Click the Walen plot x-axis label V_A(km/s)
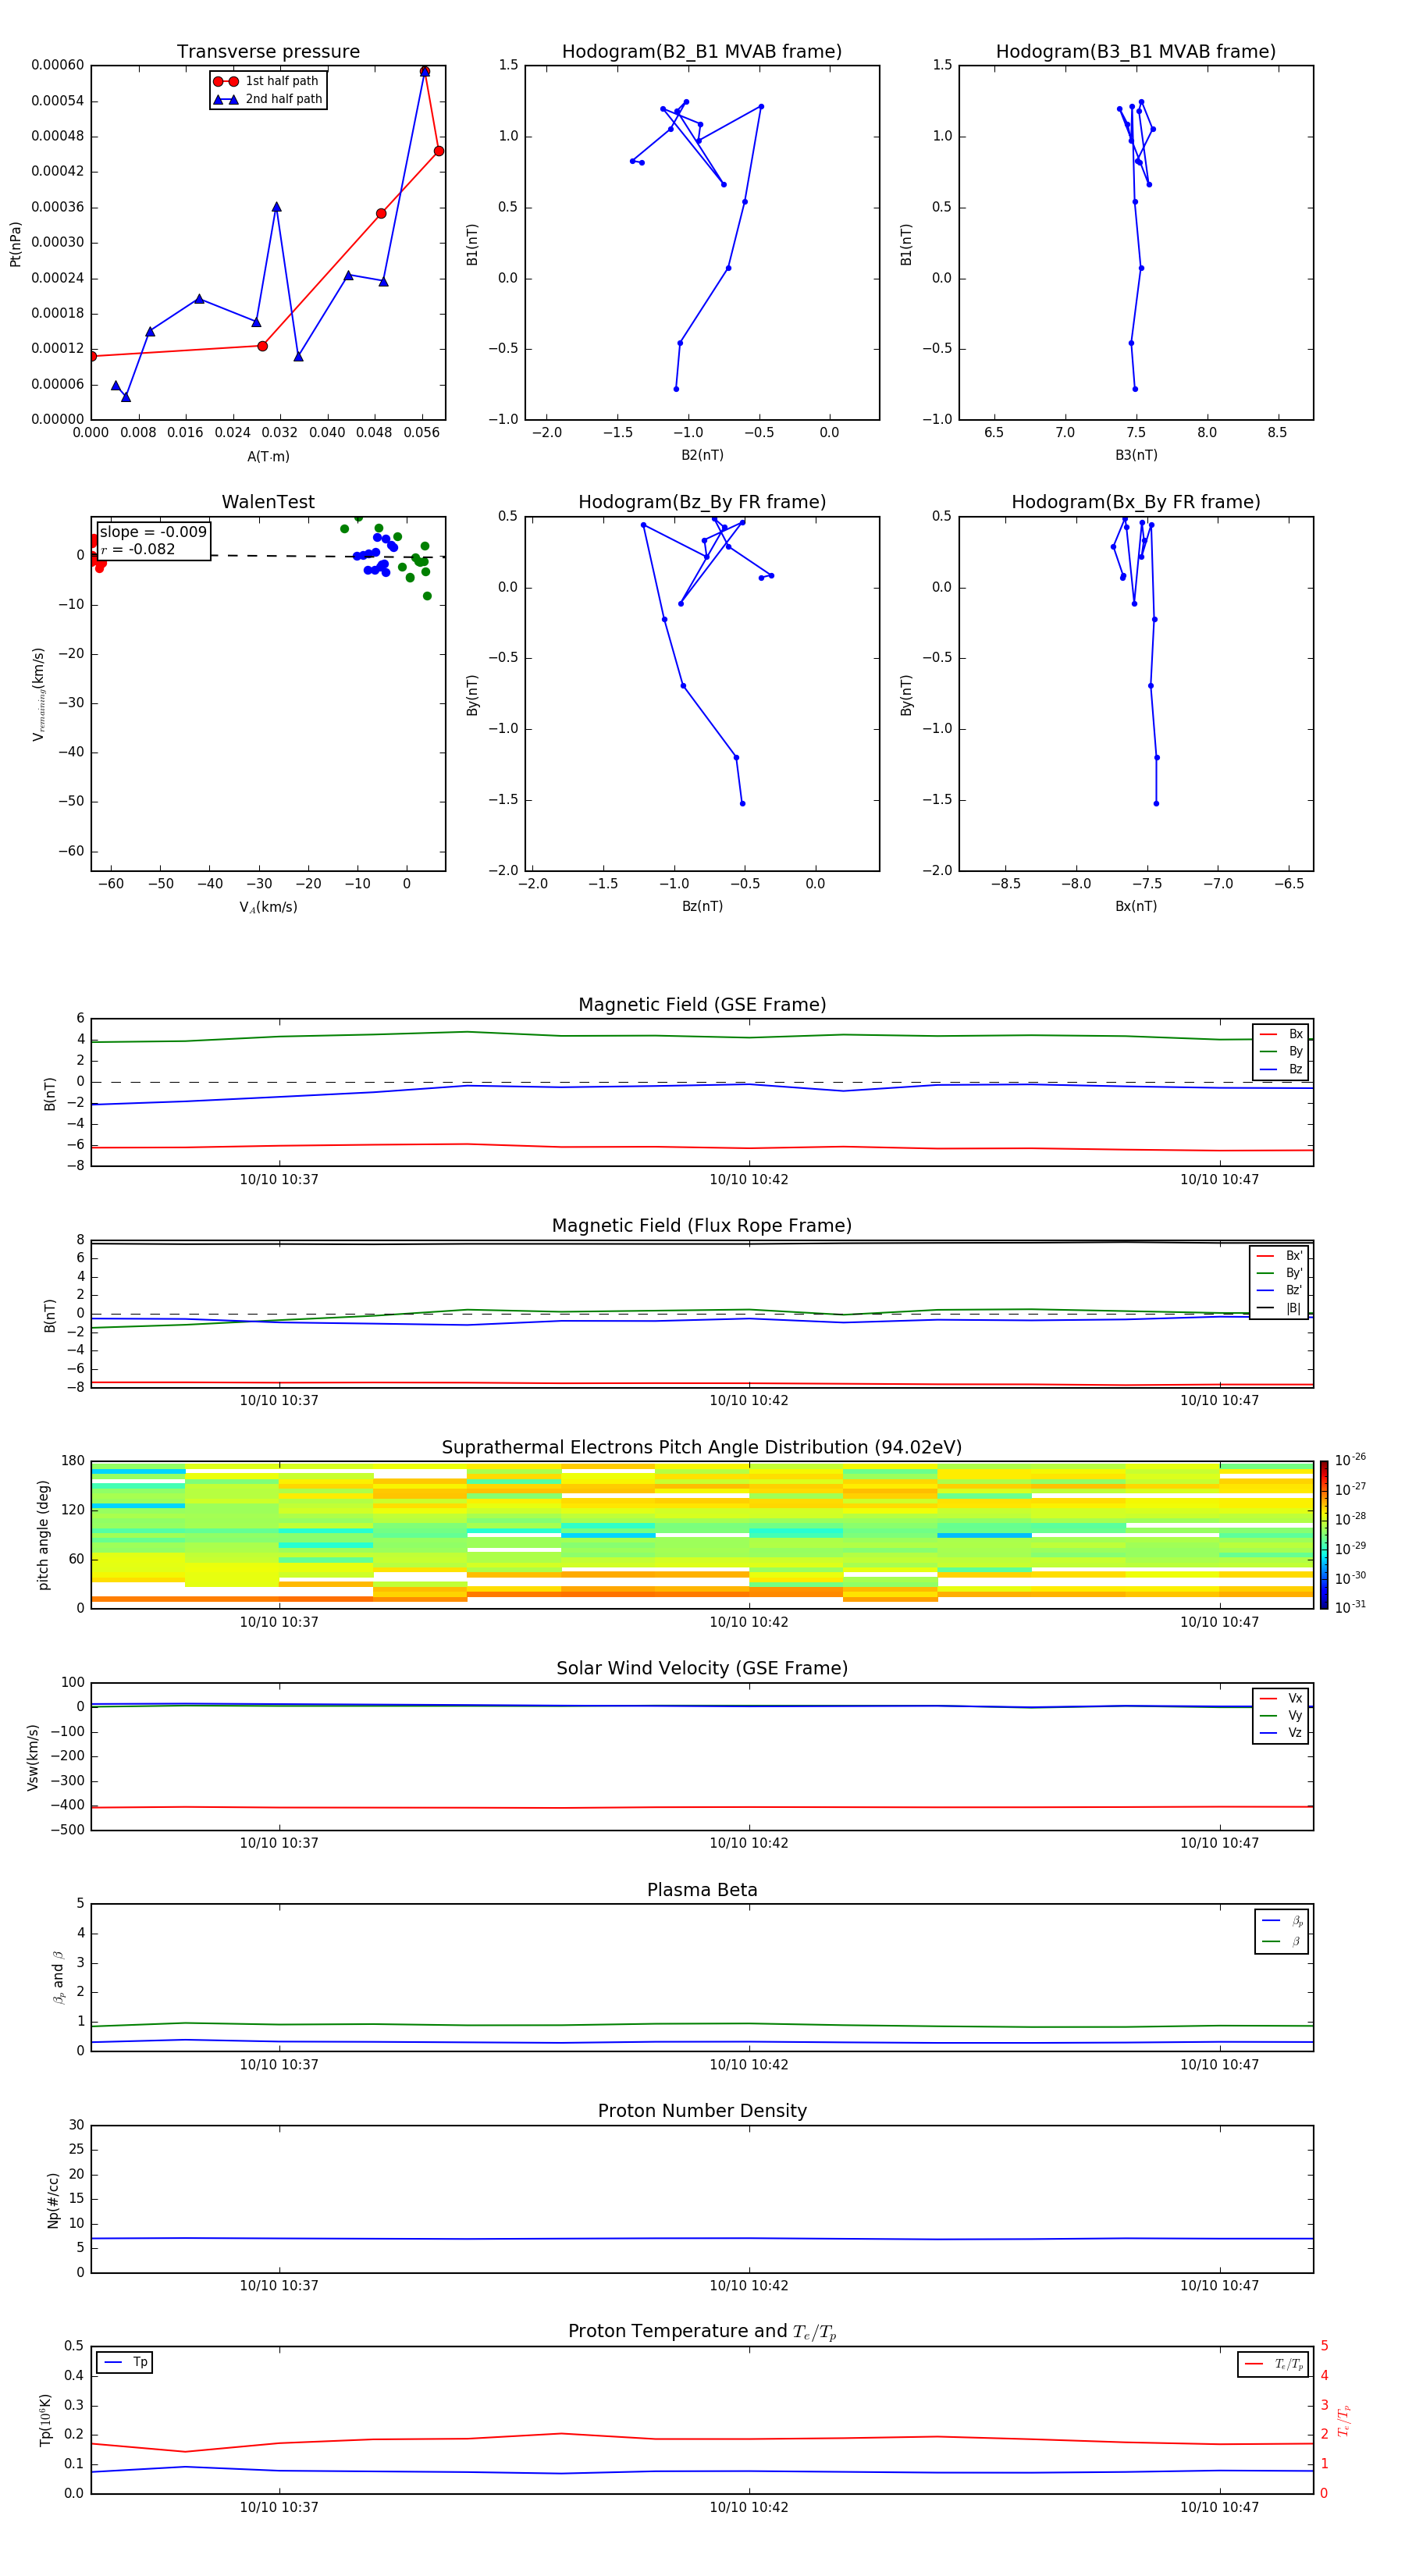This screenshot has height=2576, width=1405. [268, 907]
